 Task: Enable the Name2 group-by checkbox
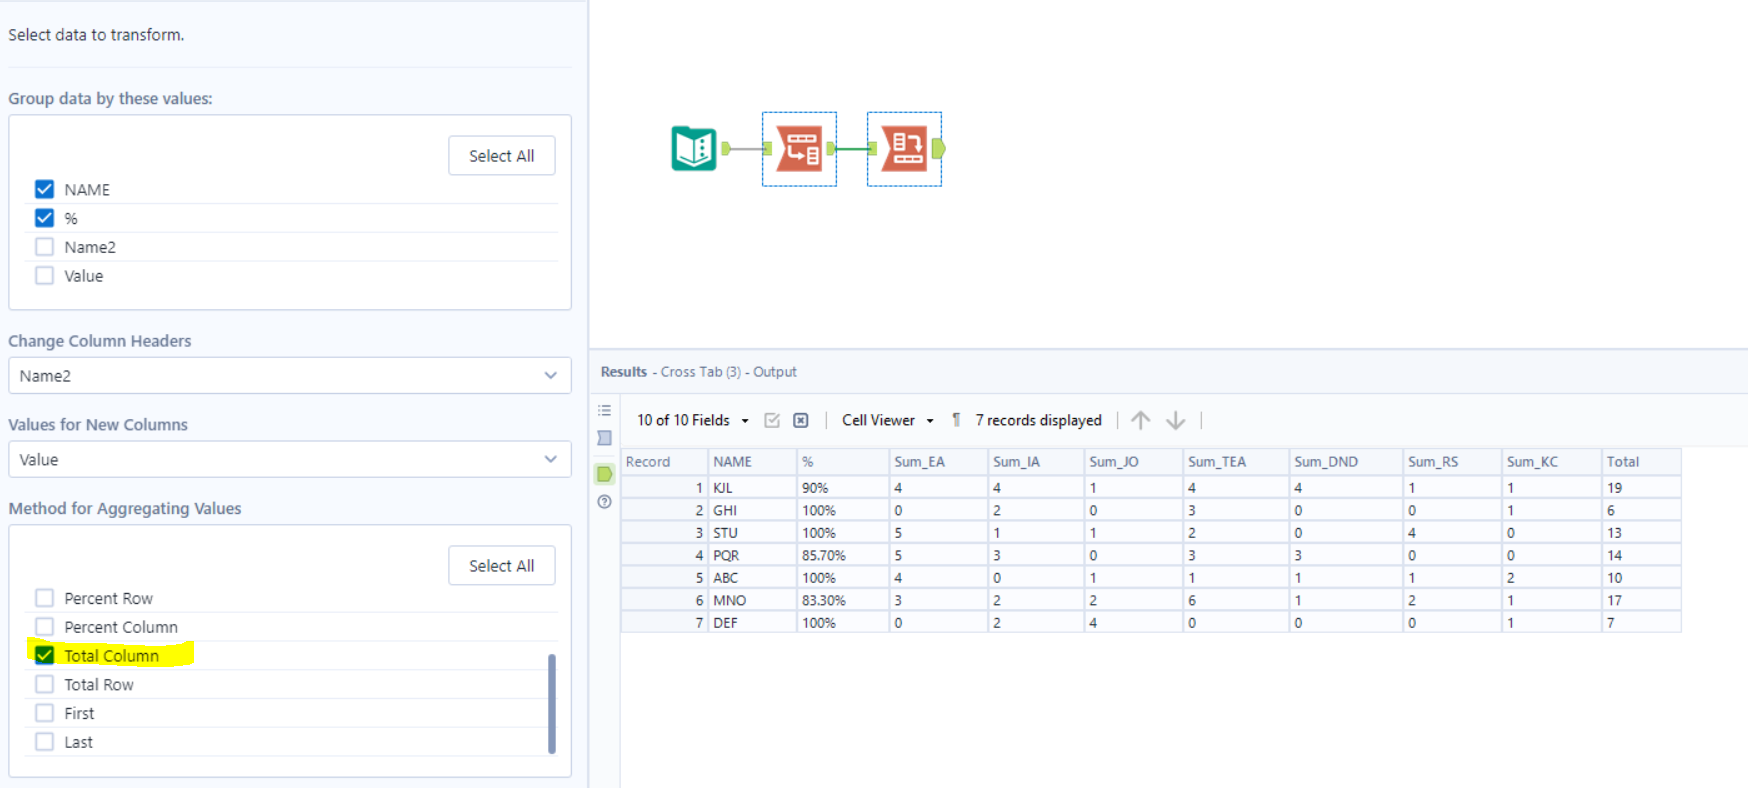(x=44, y=247)
